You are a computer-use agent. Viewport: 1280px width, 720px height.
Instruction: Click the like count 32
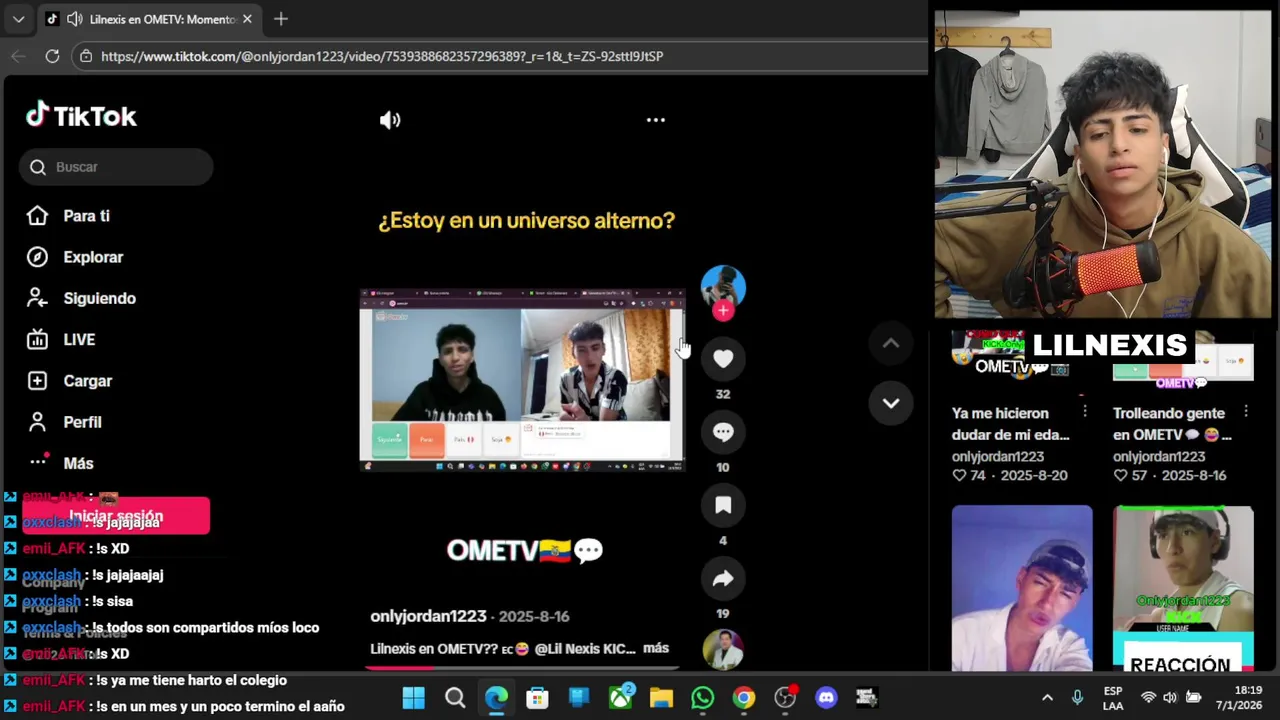click(x=723, y=394)
